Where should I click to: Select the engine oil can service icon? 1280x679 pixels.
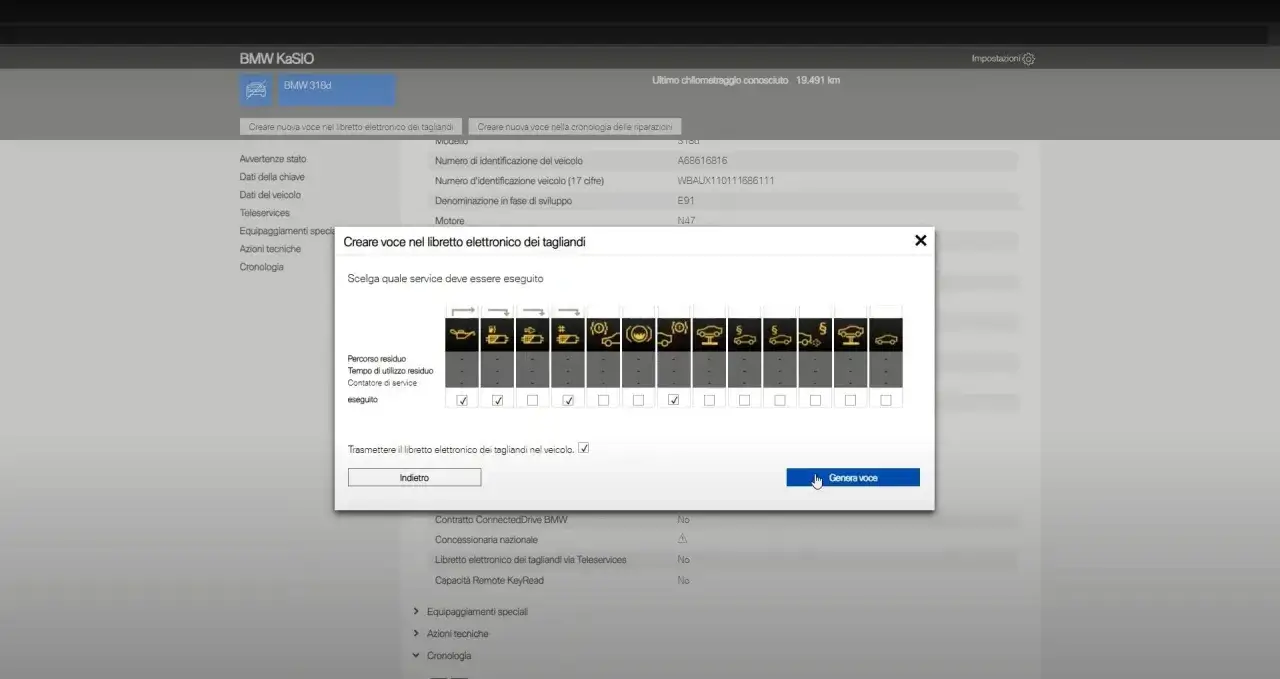(x=462, y=335)
